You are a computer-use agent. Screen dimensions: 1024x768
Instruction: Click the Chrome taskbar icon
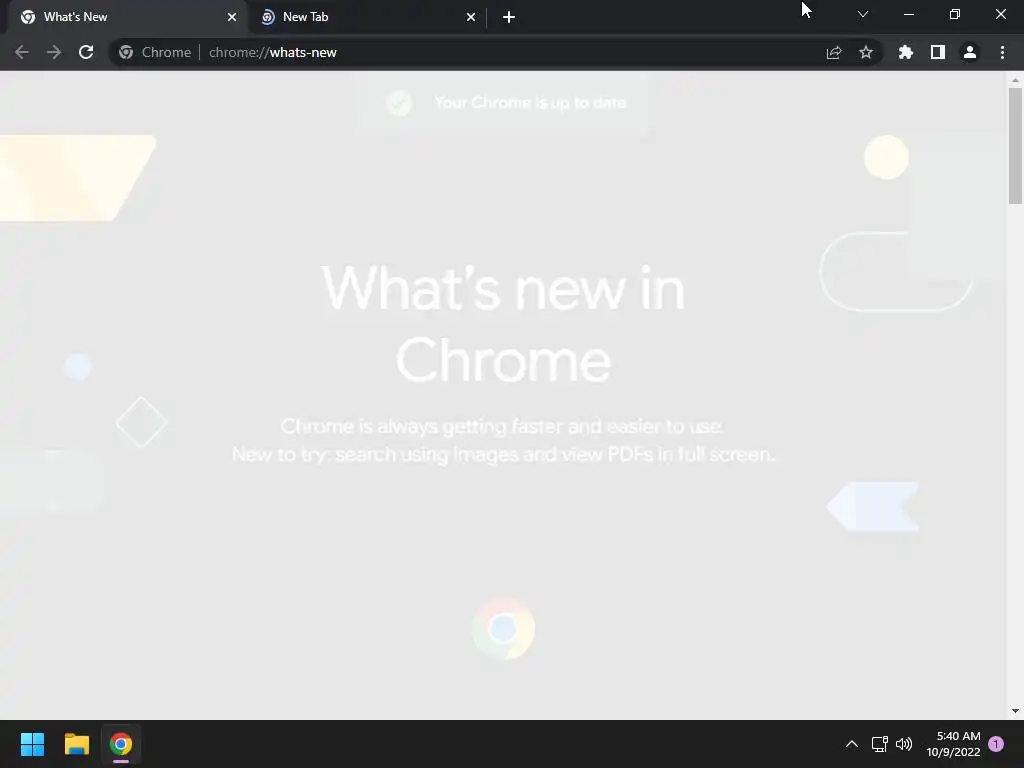[x=121, y=744]
